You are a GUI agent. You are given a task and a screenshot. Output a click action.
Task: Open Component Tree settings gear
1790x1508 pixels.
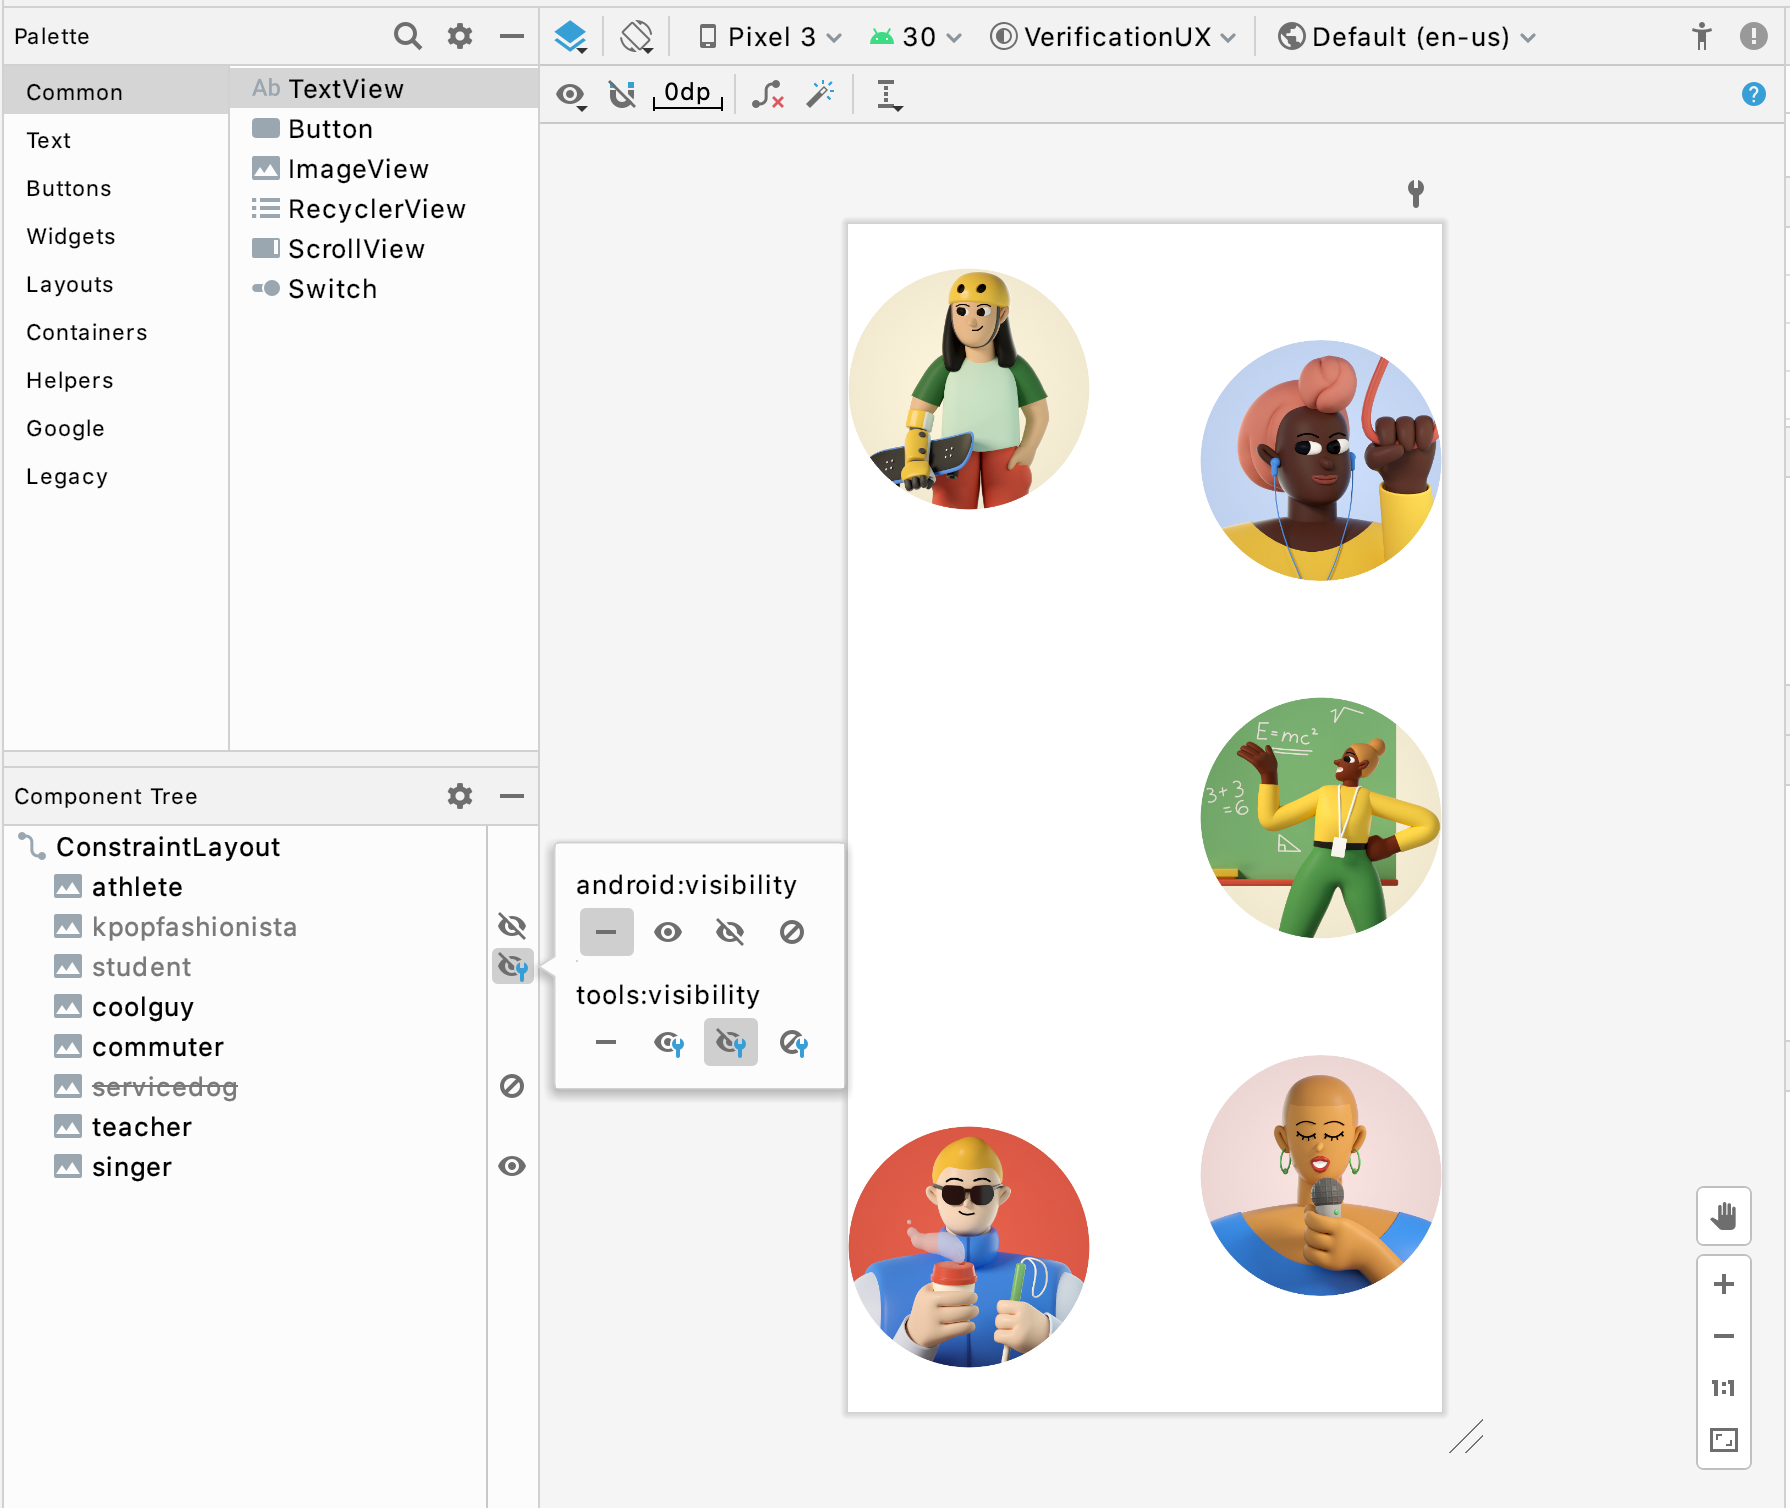click(x=460, y=796)
